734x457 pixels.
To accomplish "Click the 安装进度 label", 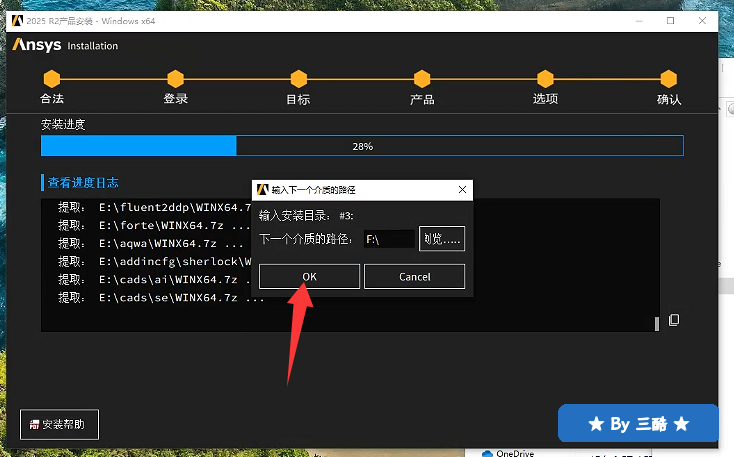I will pos(63,124).
